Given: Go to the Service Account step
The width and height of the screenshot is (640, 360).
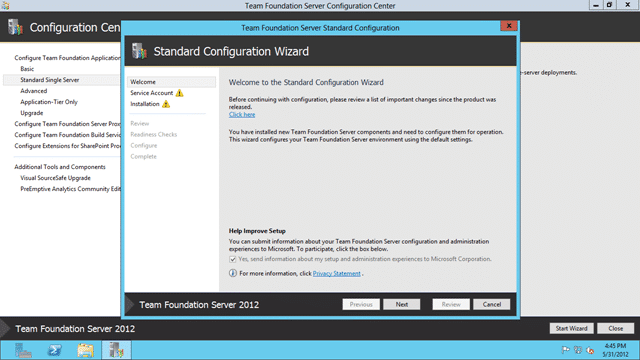Looking at the screenshot, I should point(151,93).
